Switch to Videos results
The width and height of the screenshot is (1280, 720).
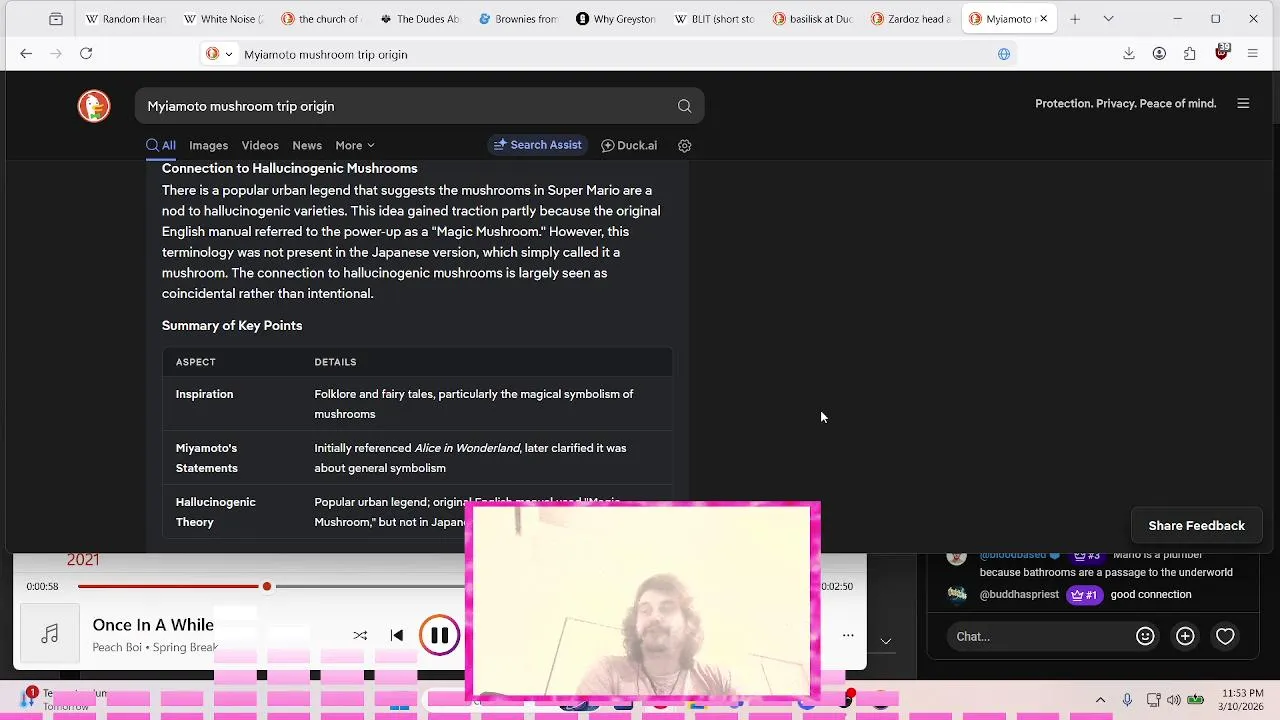point(260,146)
